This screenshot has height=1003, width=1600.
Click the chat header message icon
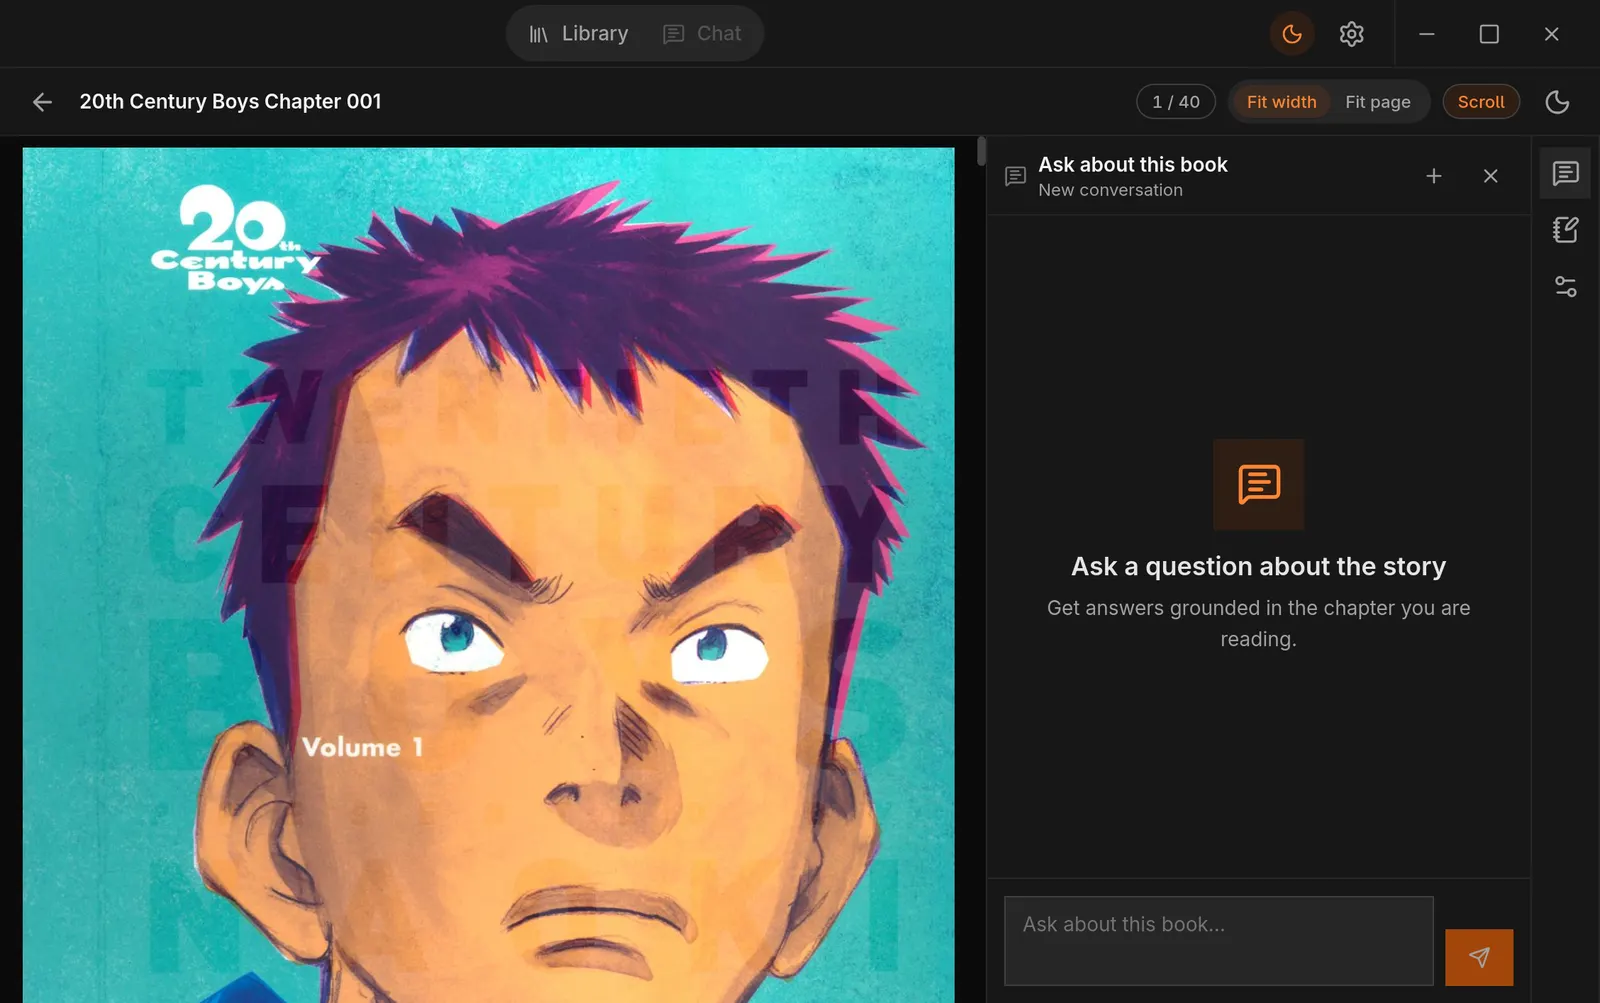click(x=1015, y=176)
